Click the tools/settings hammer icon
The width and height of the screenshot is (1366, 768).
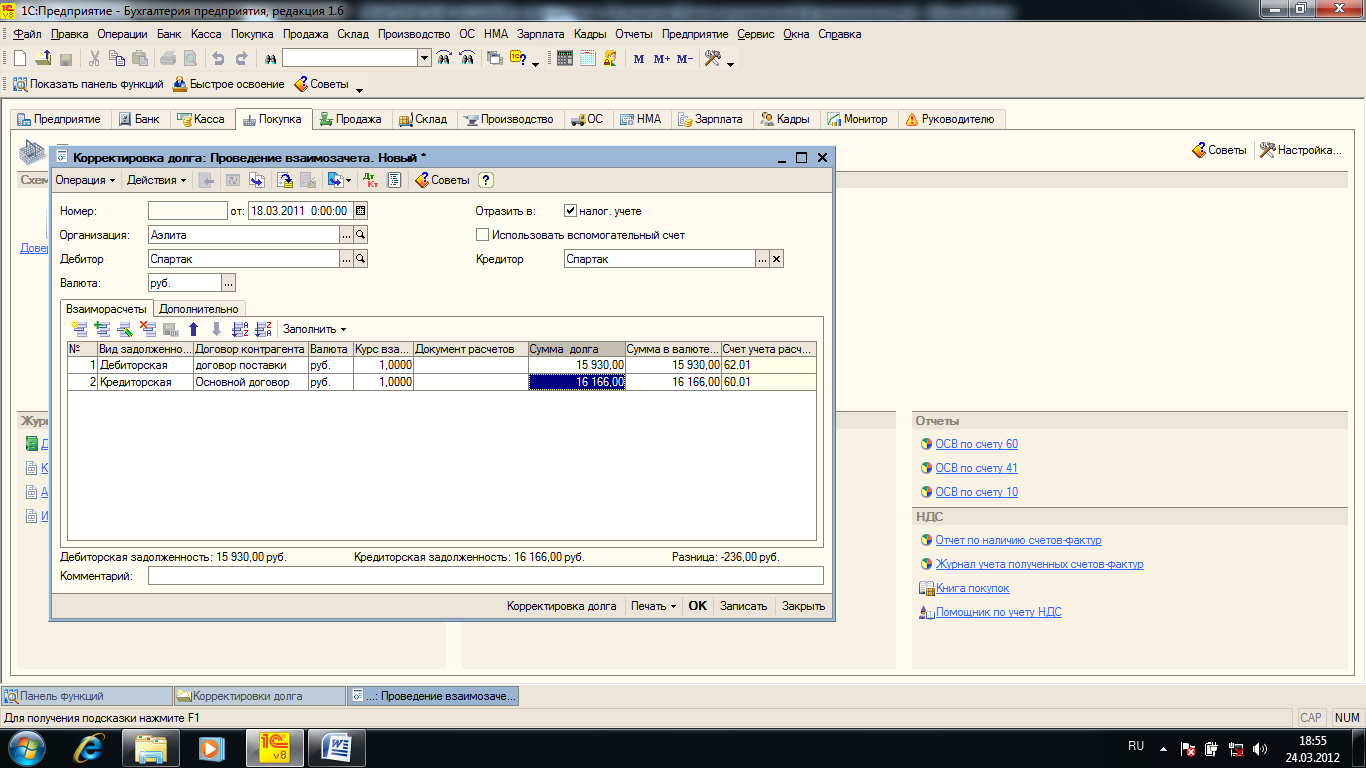[713, 59]
